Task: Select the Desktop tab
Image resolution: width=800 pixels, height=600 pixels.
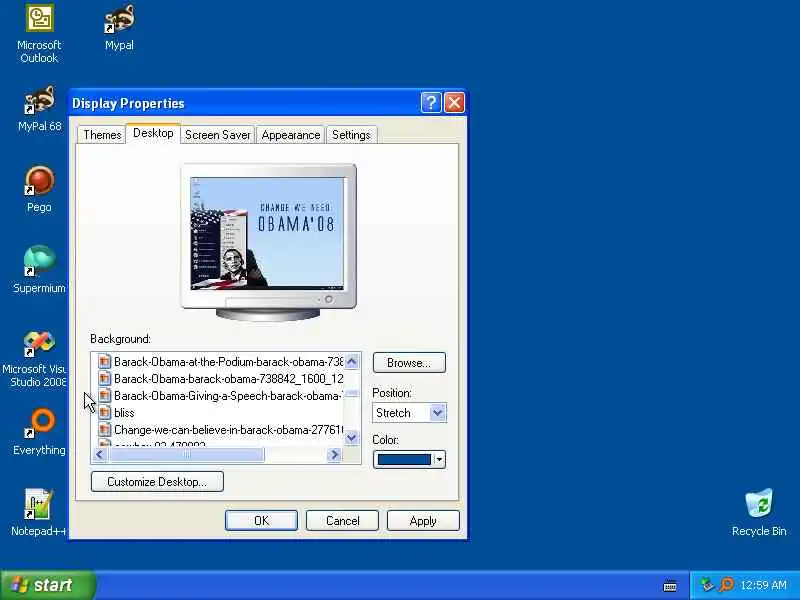Action: pos(153,133)
